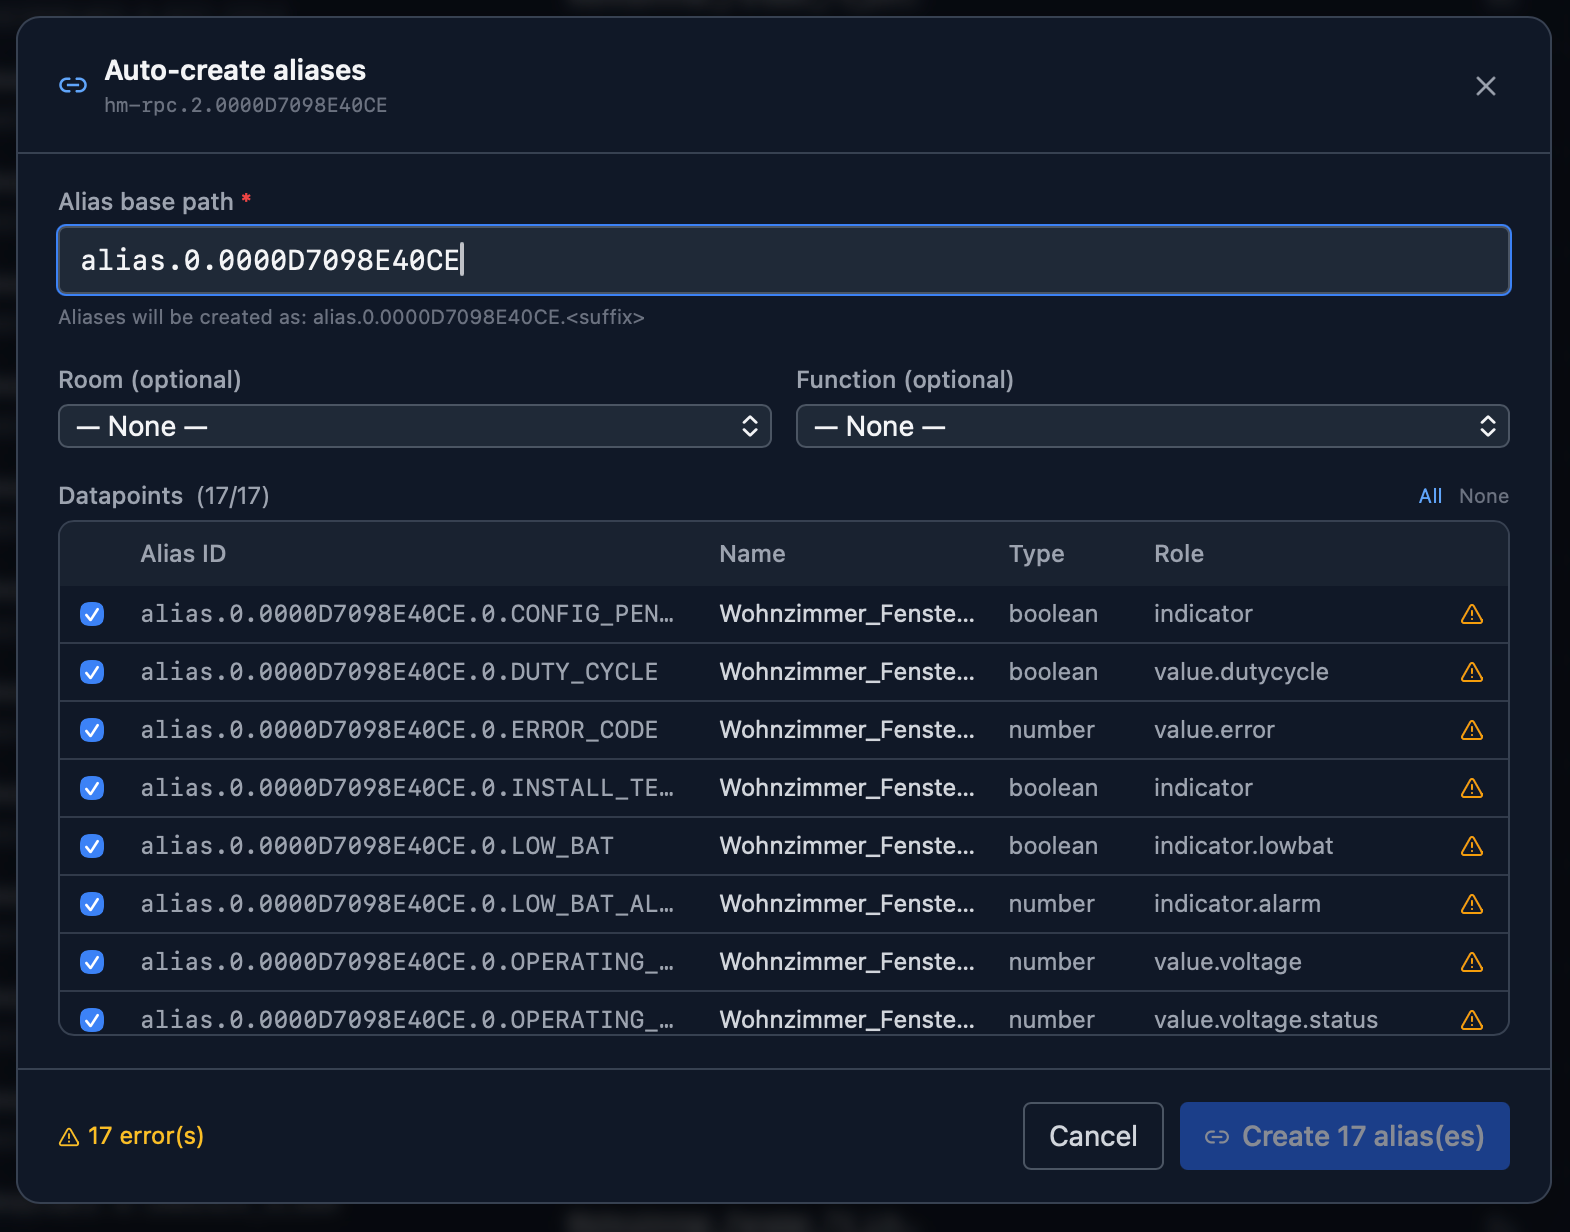This screenshot has width=1570, height=1232.
Task: Click the warning icon in value.voltage row
Action: [1472, 962]
